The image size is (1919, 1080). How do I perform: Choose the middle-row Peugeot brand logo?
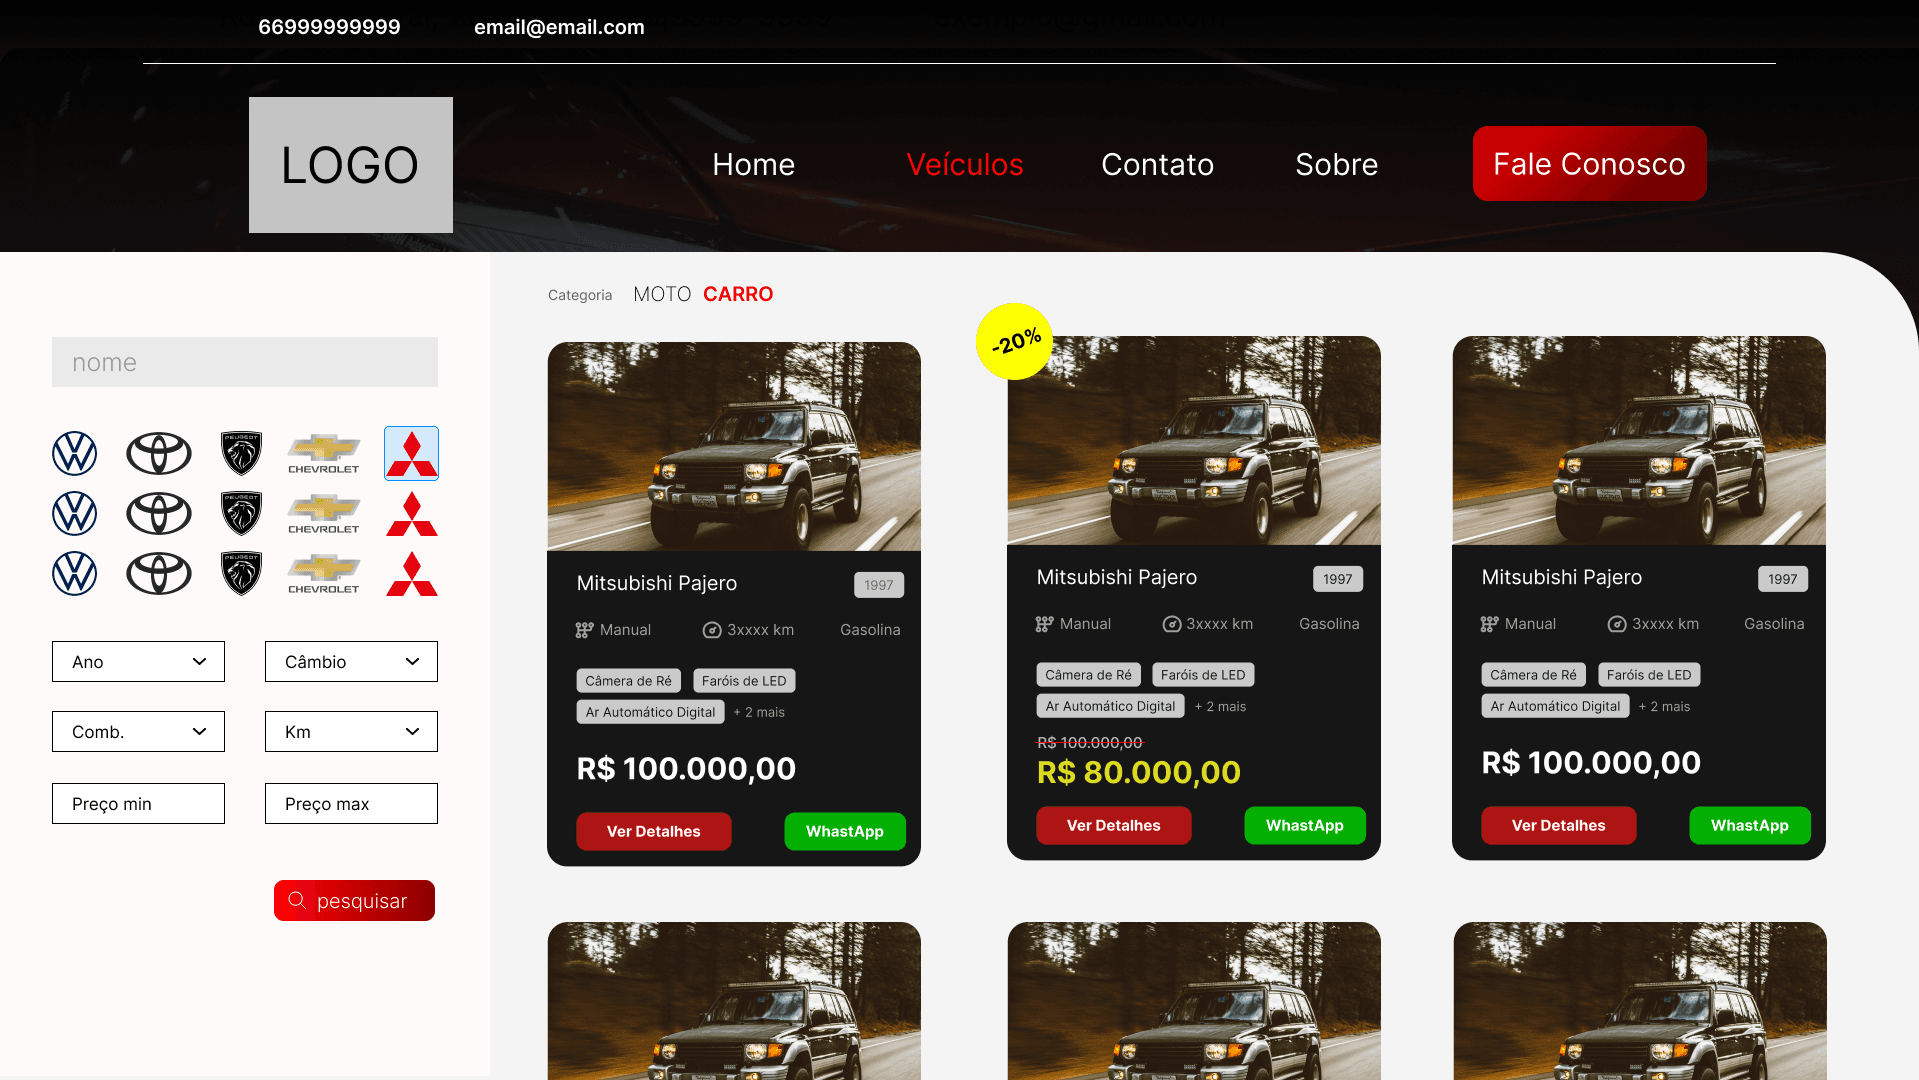click(241, 514)
